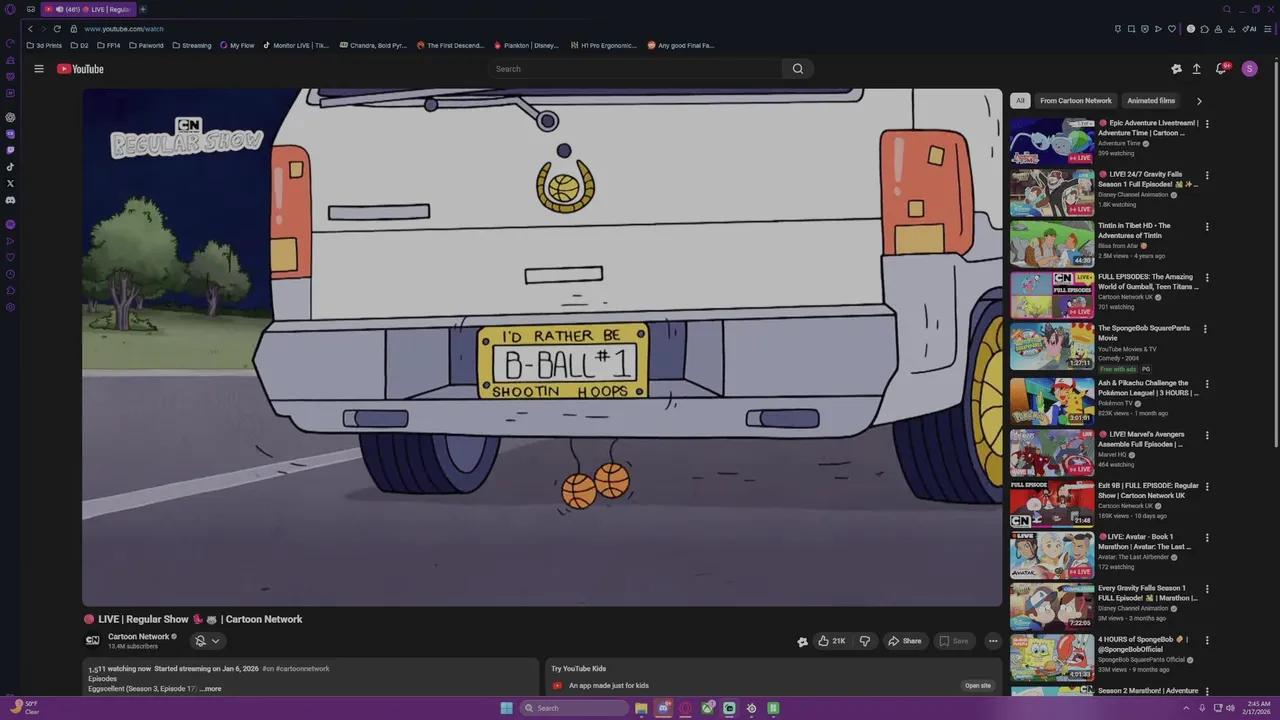Expand the description with ...more
Screen dimensions: 1280x720
pyautogui.click(x=210, y=689)
